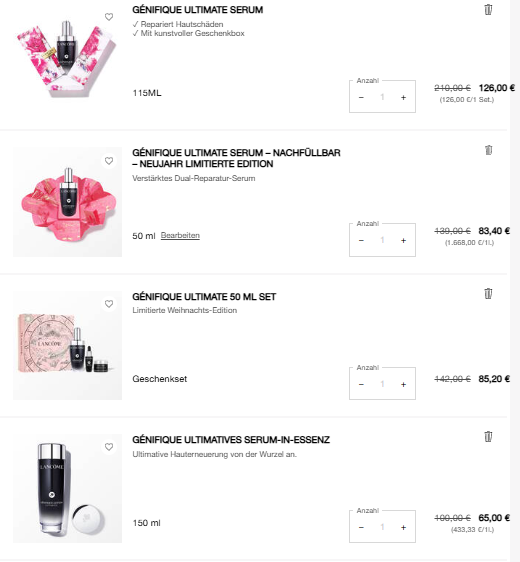Delete the Génifique Ultimate 50 ML Set
Screen dimensions: 520x562
[x=488, y=294]
